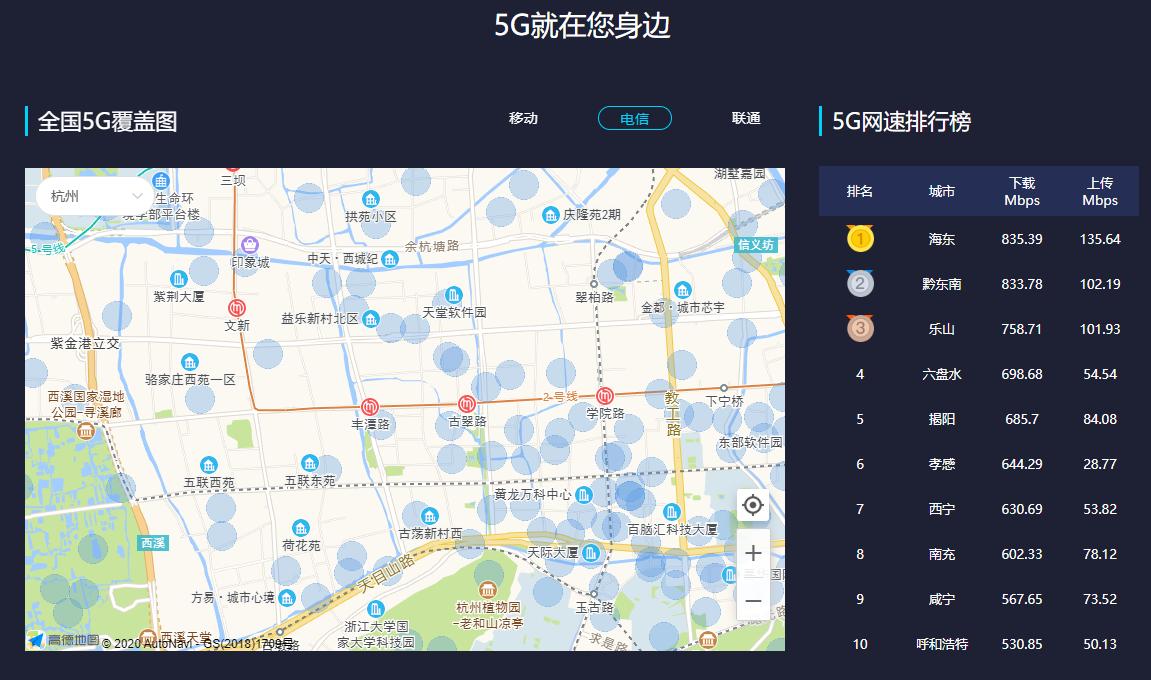Image resolution: width=1151 pixels, height=680 pixels.
Task: Click the 古翠路 metro station icon
Action: click(x=467, y=403)
